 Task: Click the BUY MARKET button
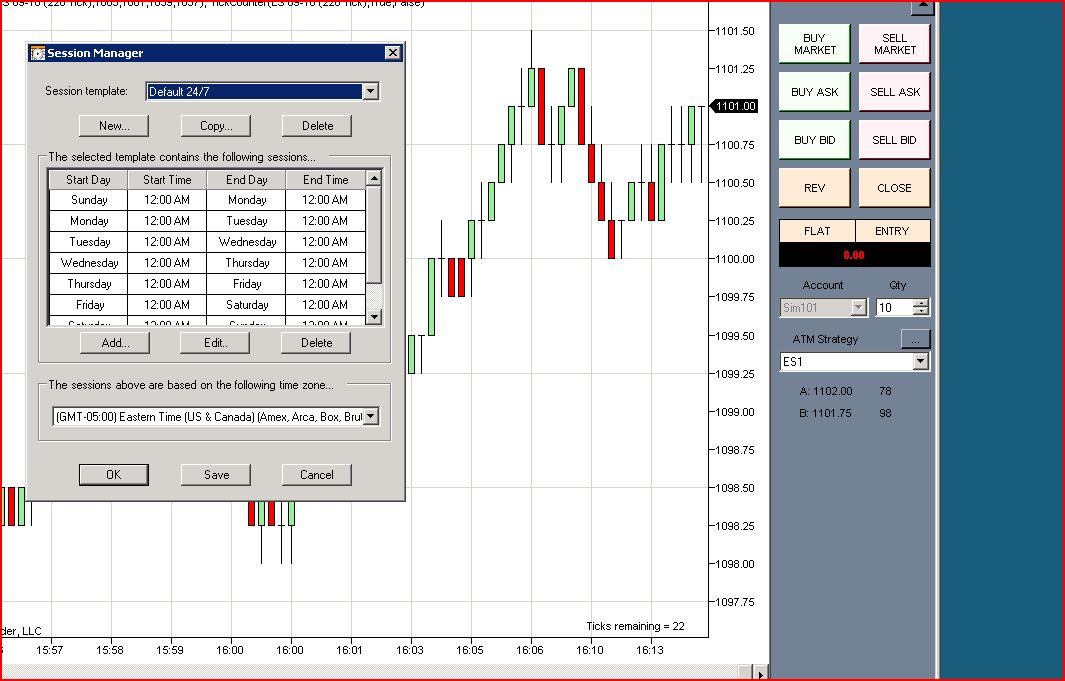click(x=814, y=44)
